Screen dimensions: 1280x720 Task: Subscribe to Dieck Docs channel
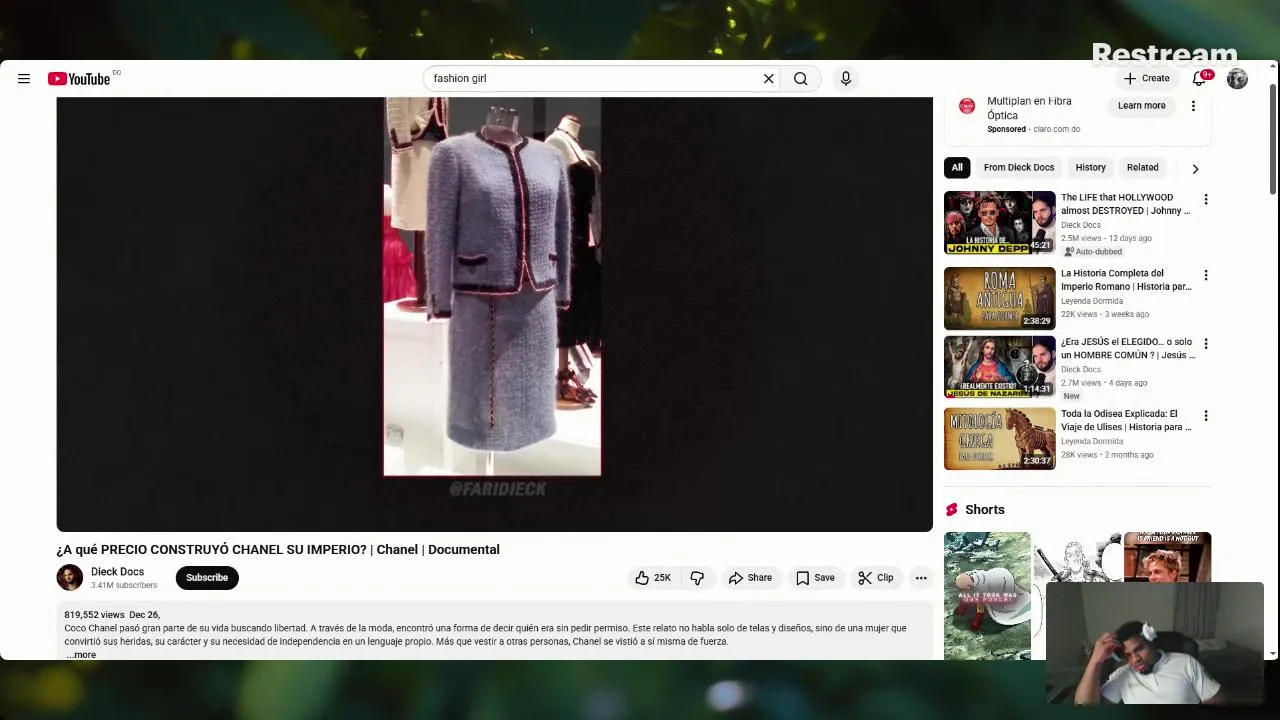207,578
